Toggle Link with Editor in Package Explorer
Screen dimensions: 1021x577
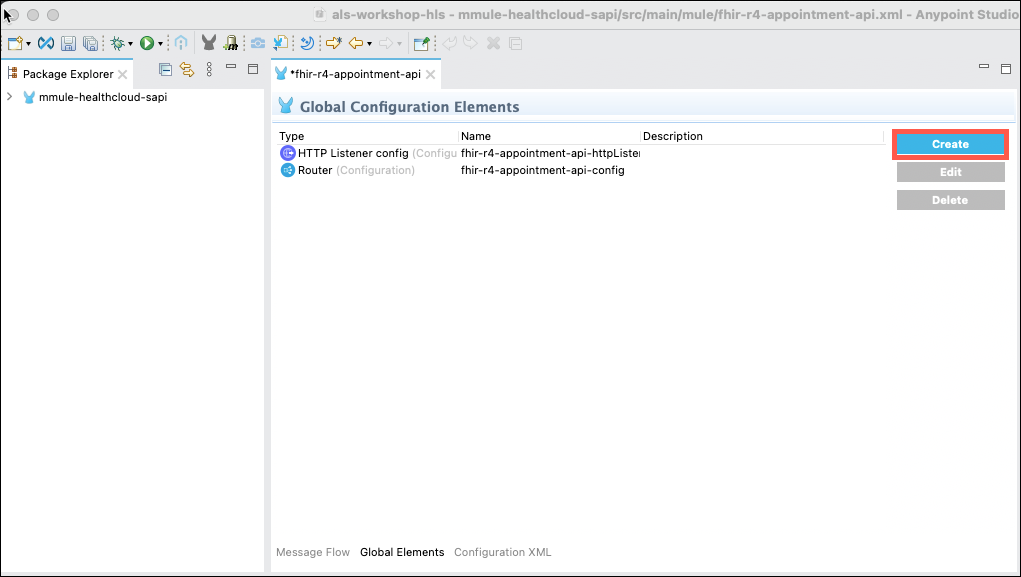[188, 70]
